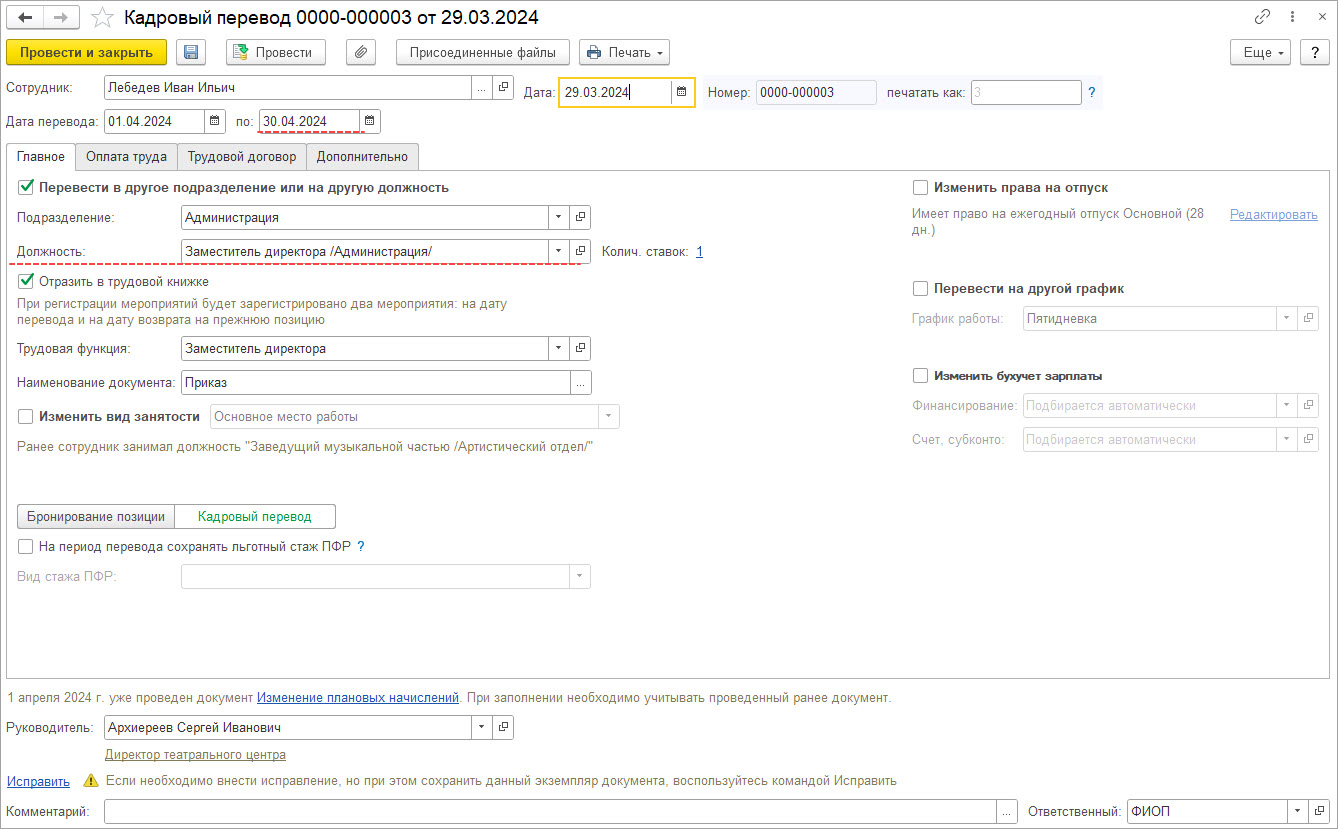Open the Счет, субконто record icon
1338x829 pixels.
coord(1308,439)
